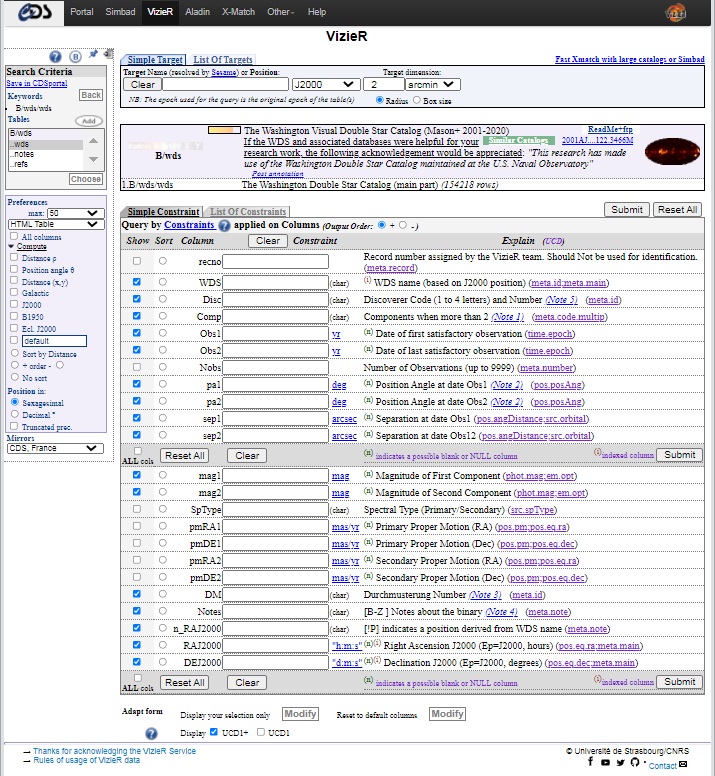This screenshot has width=715, height=776.
Task: Click the collapse-sidebar icon beside the pushpin
Action: [108, 53]
